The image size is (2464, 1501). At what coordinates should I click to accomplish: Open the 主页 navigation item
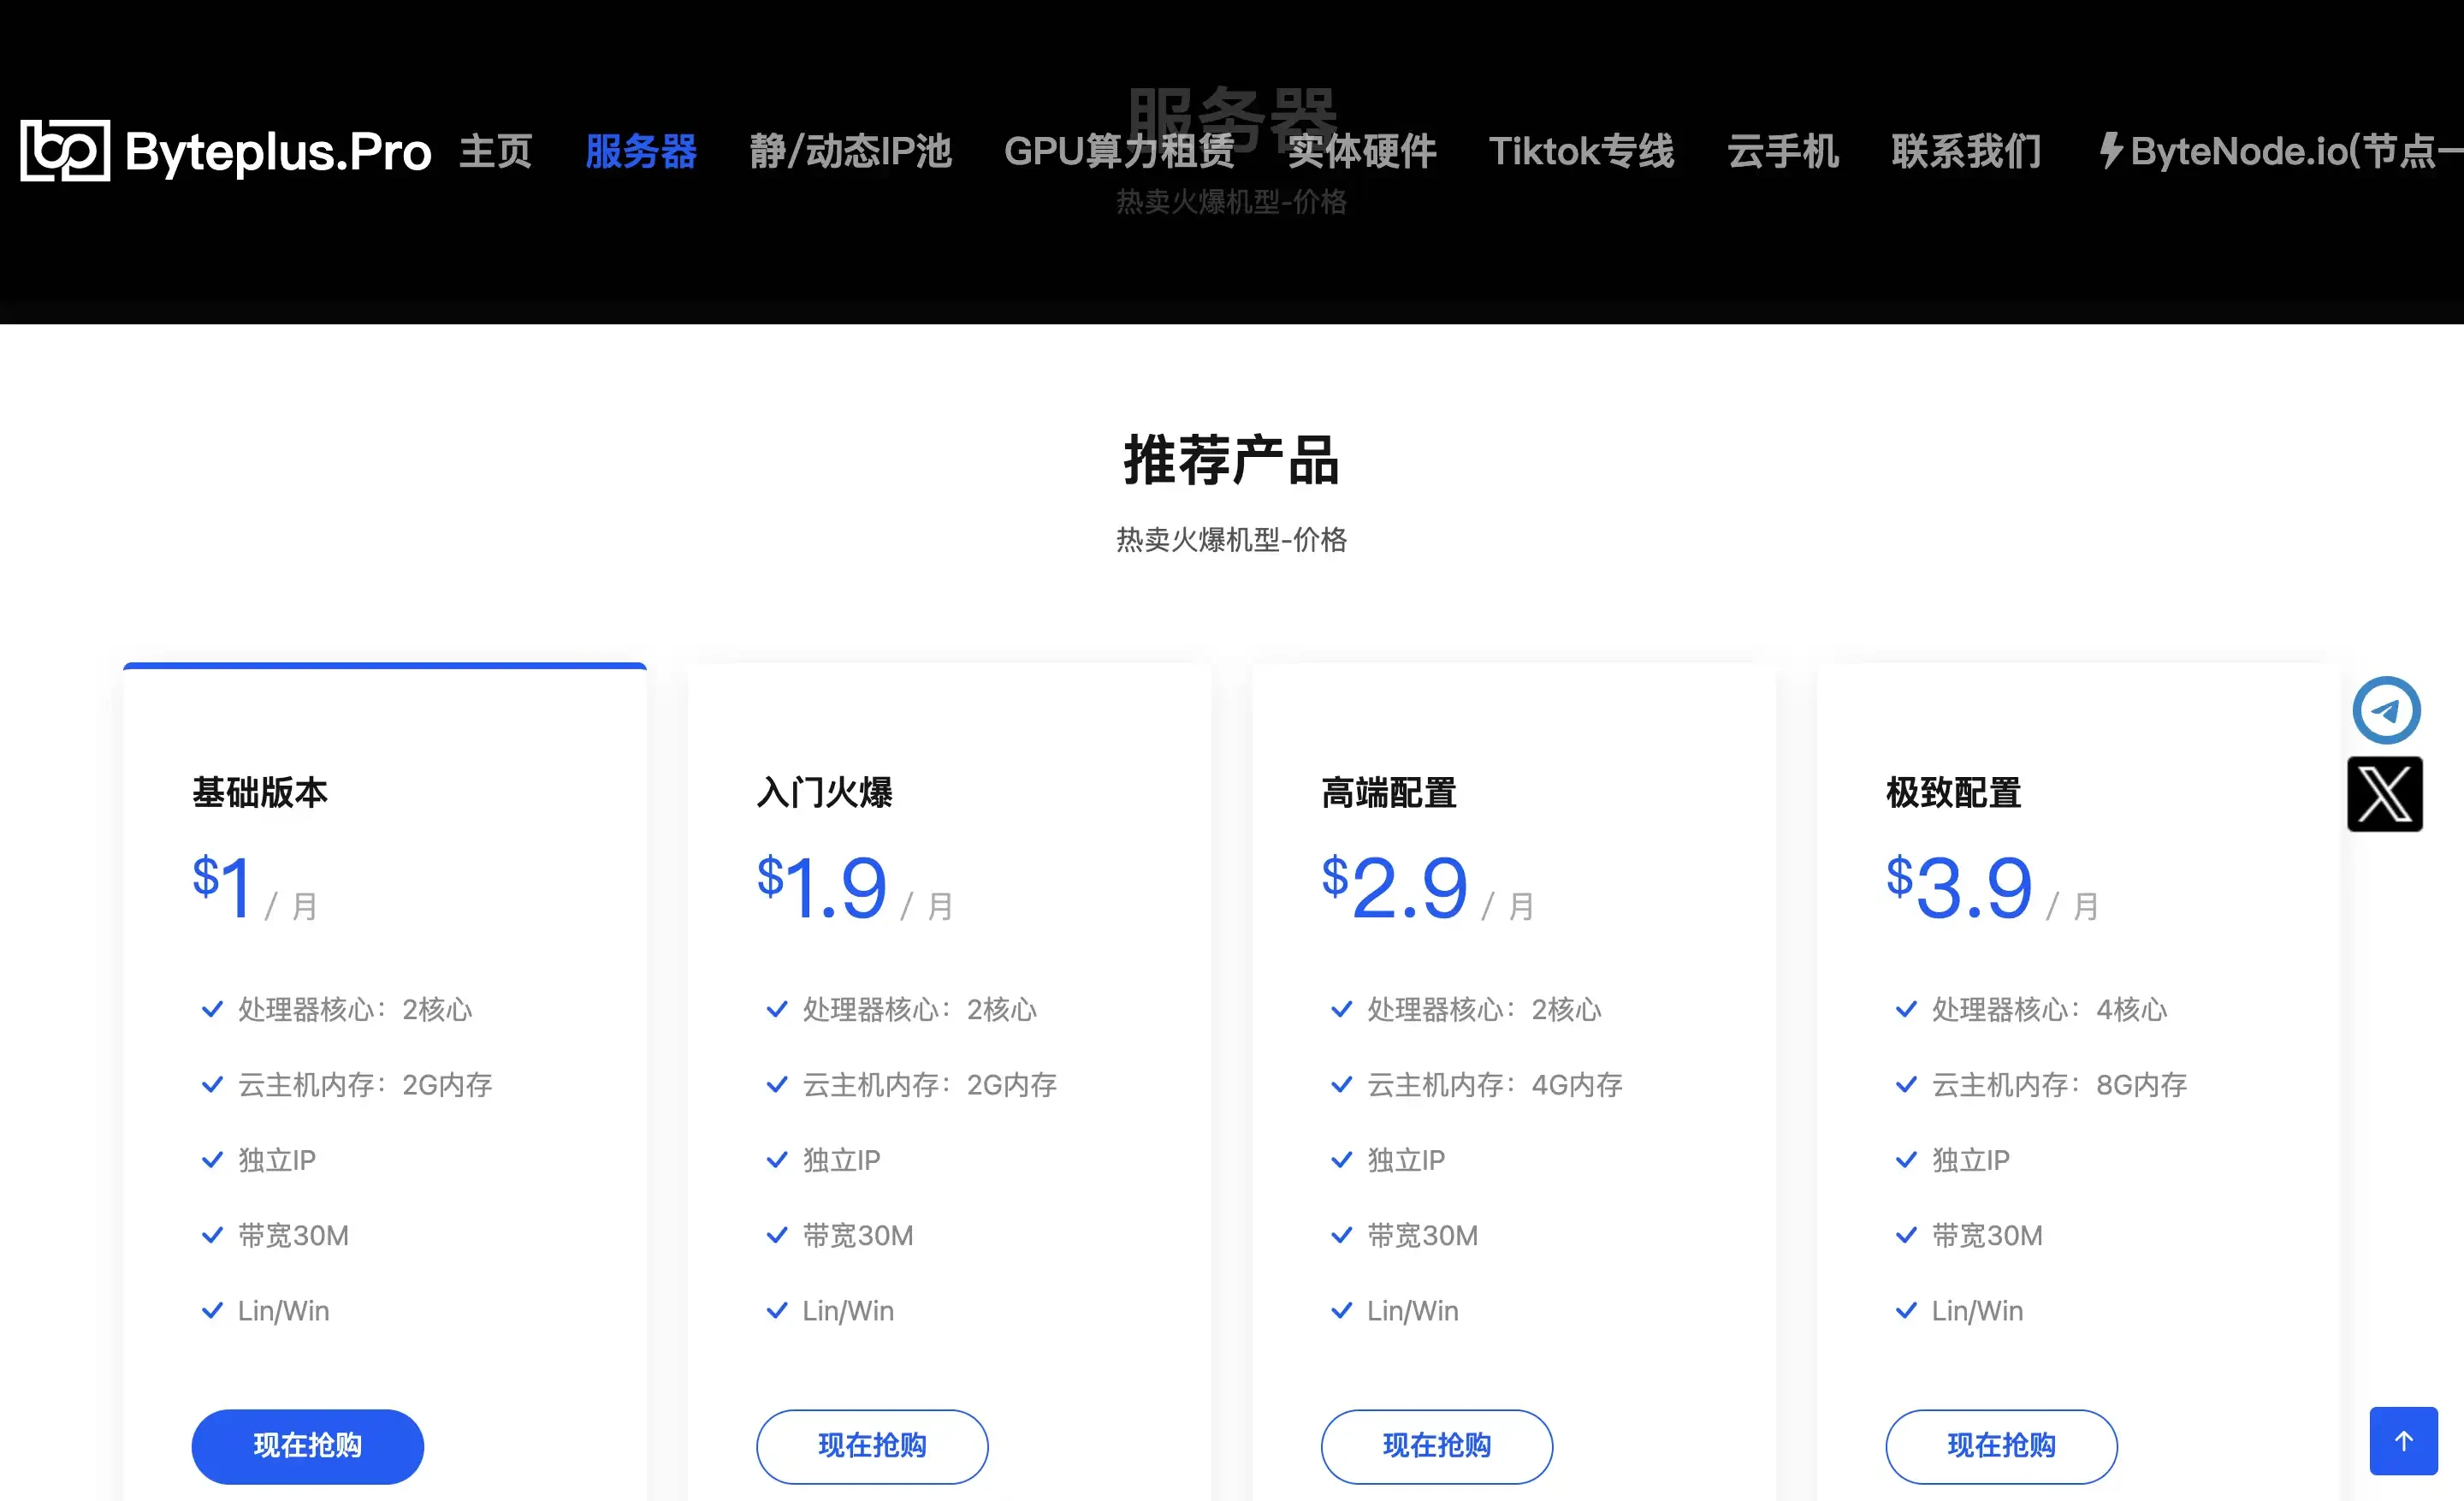click(x=496, y=151)
